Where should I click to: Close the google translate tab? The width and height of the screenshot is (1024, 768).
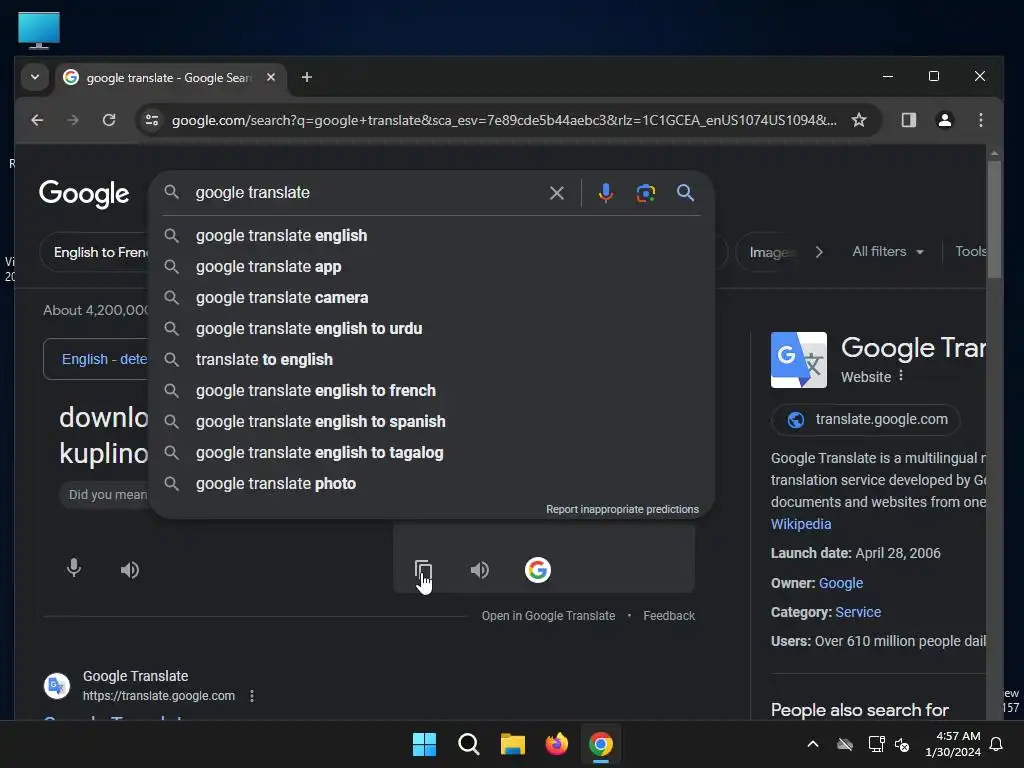(270, 77)
